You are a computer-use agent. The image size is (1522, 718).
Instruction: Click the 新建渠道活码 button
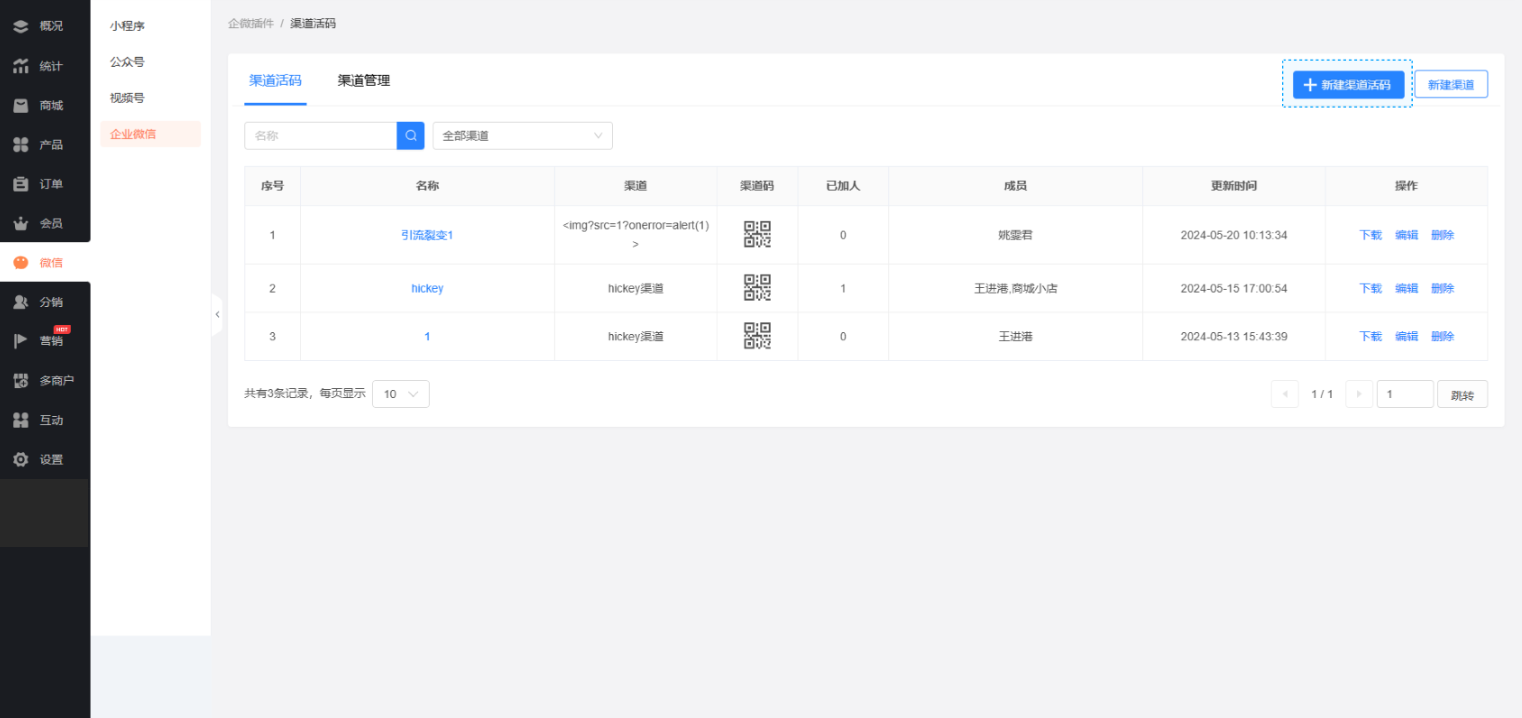pos(1347,85)
